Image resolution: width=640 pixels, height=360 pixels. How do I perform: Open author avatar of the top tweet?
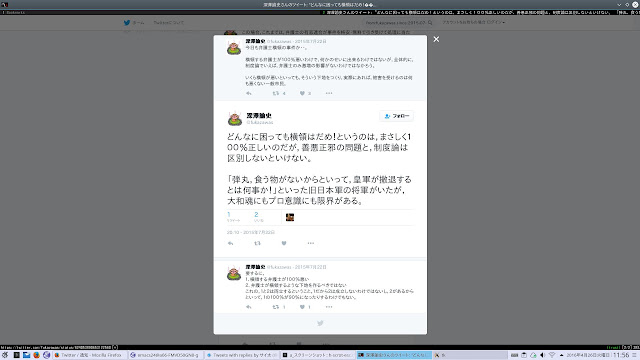(234, 47)
